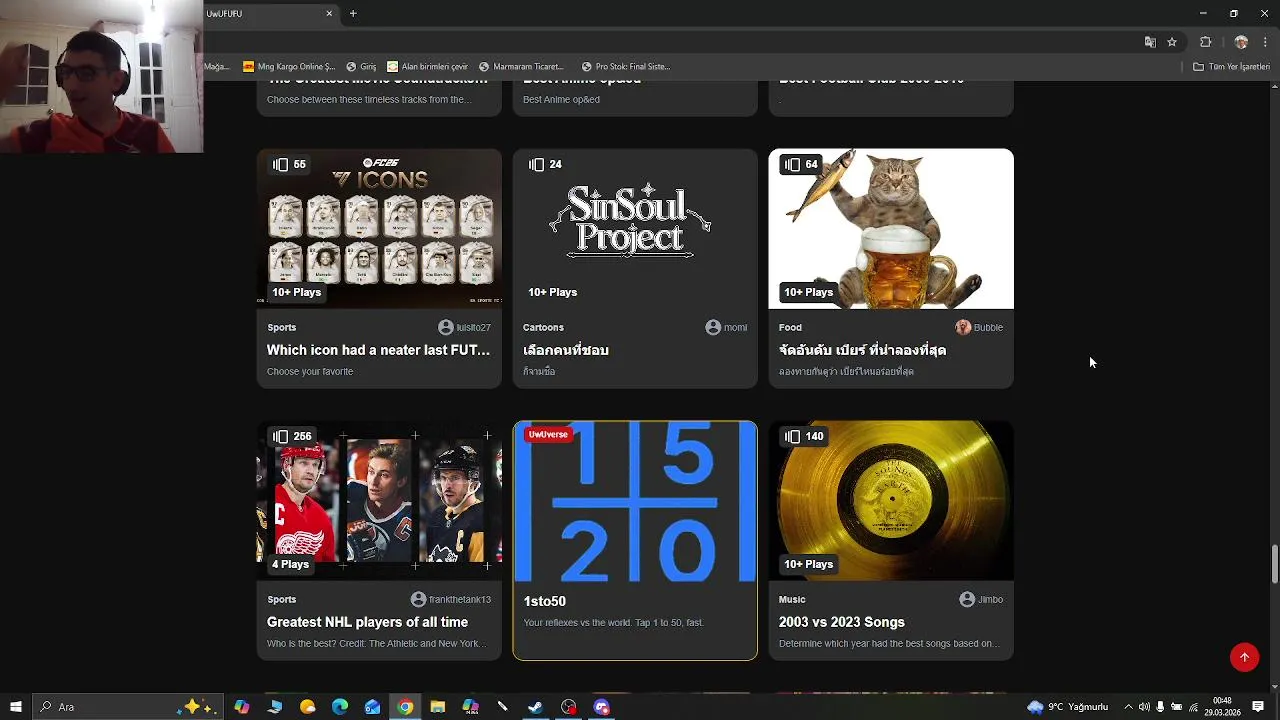Image resolution: width=1280 pixels, height=720 pixels.
Task: Open the taskbar clock showing 00:48
Action: click(1222, 707)
